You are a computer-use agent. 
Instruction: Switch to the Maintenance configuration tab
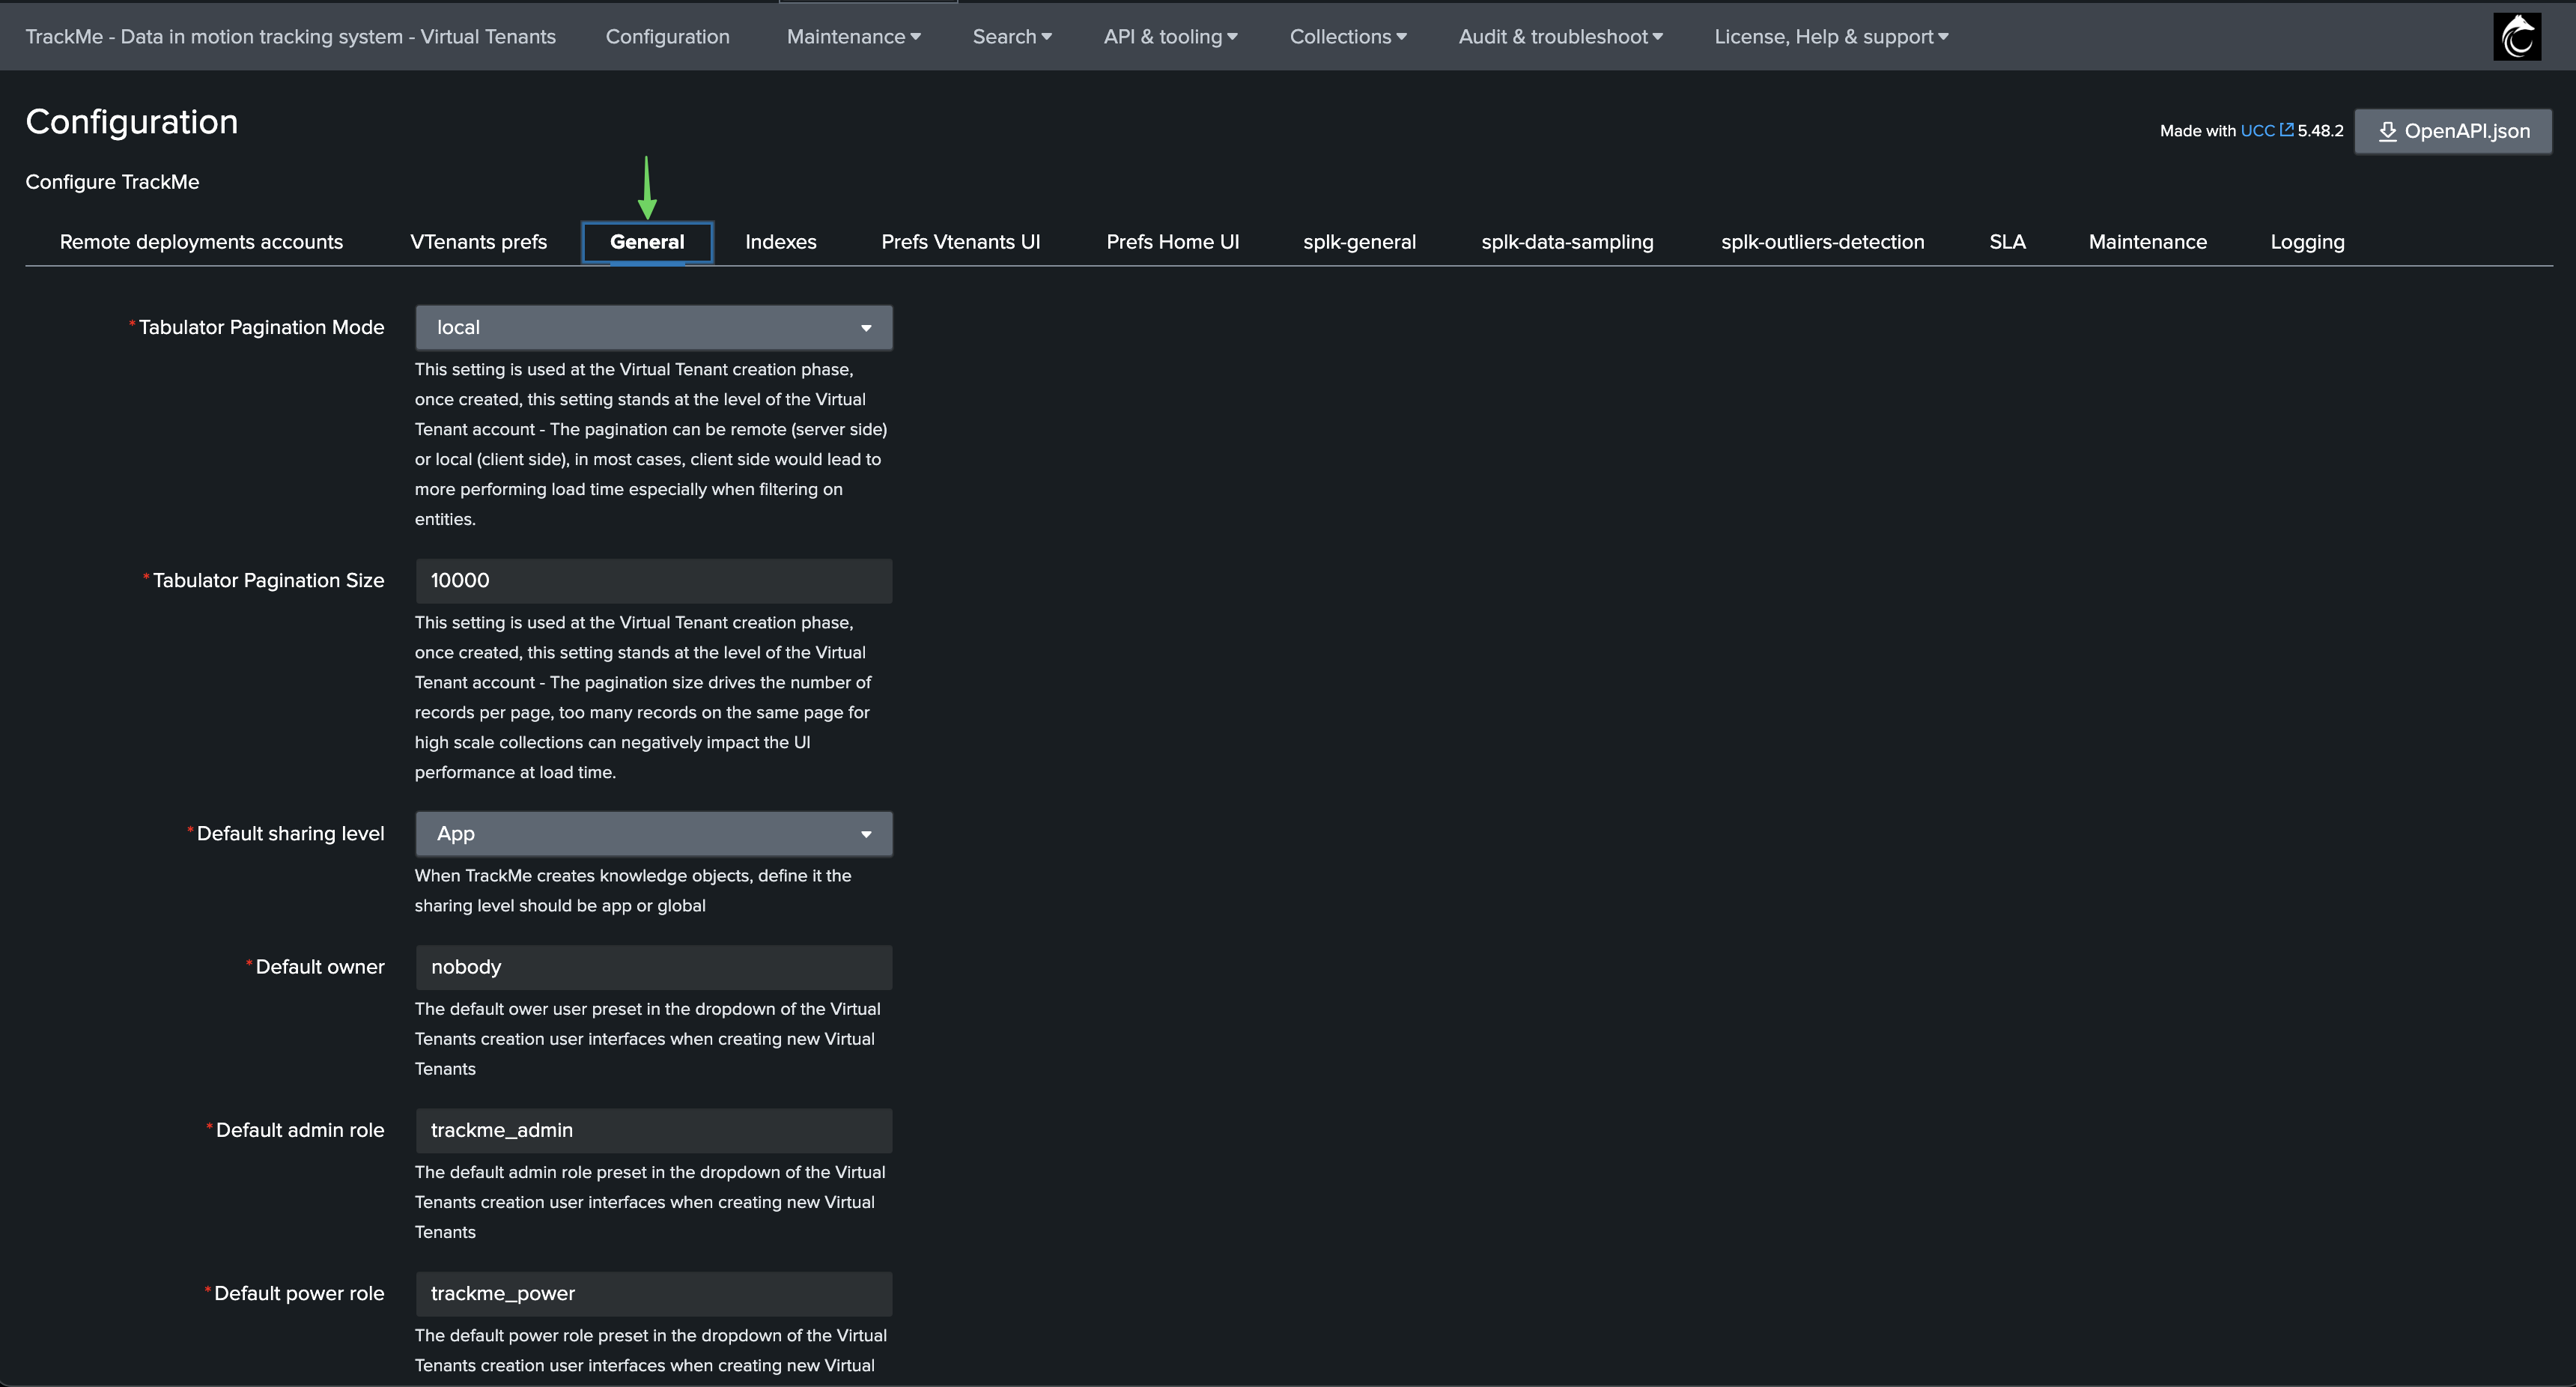(2147, 242)
